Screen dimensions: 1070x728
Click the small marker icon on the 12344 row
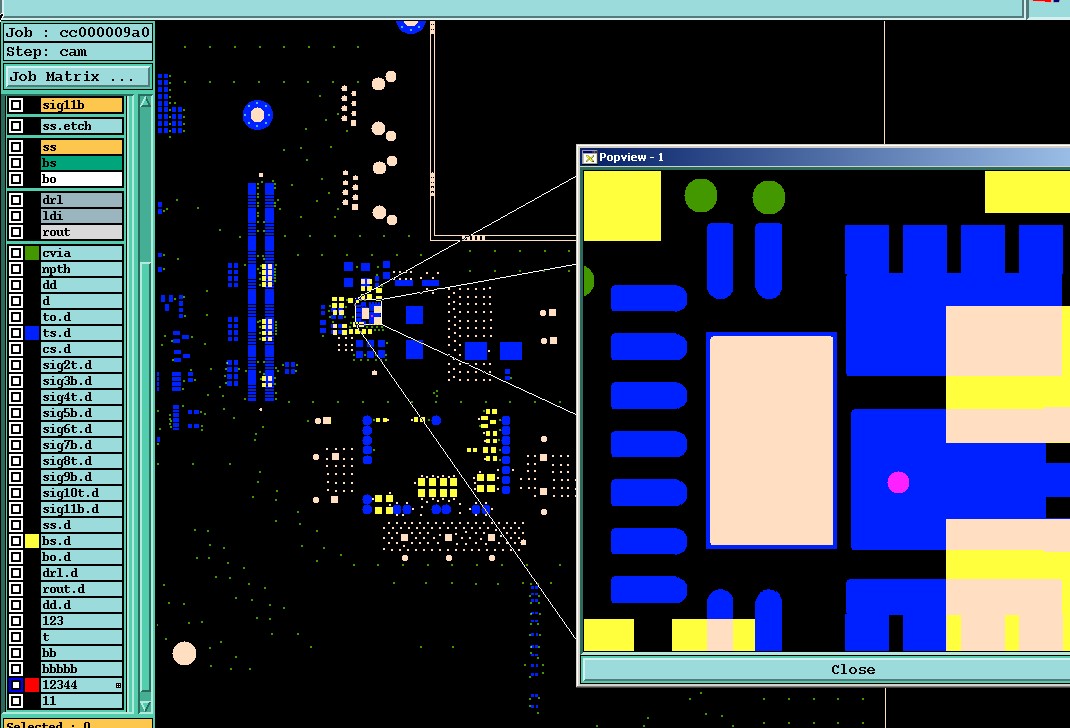click(x=118, y=685)
